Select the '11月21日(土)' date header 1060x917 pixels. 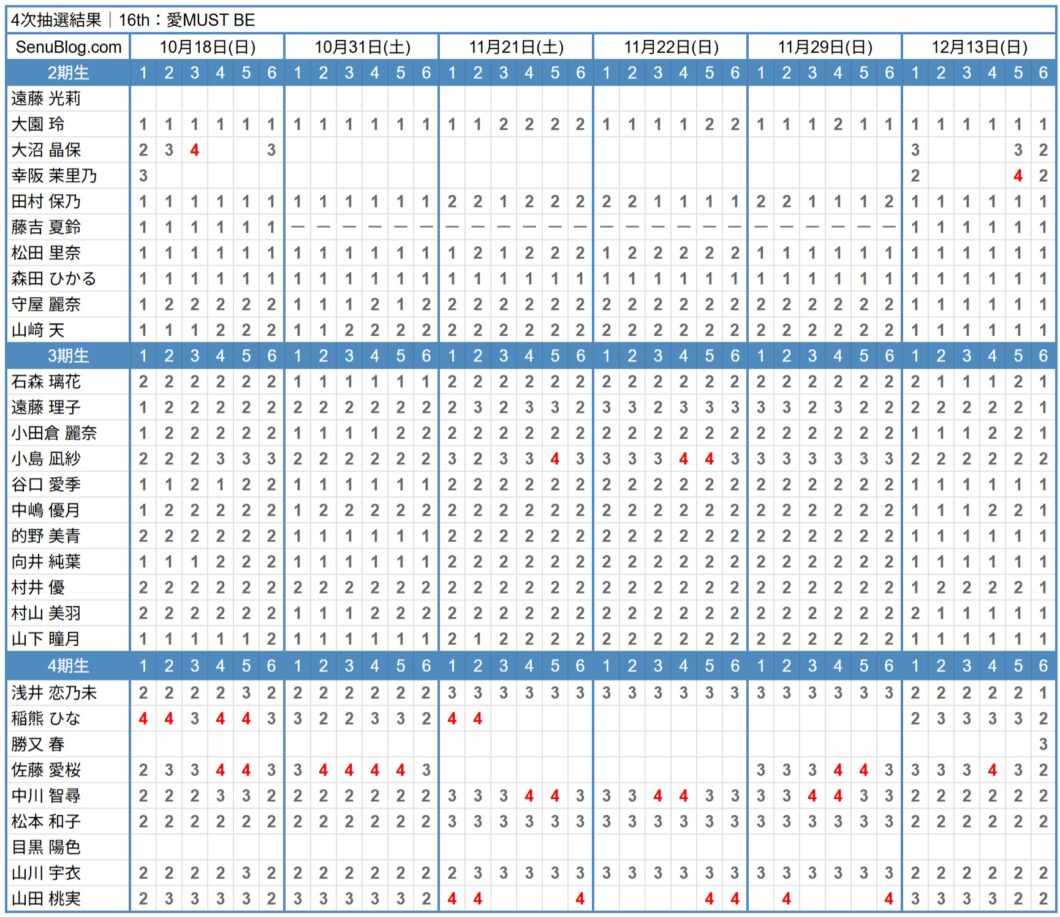[x=516, y=47]
